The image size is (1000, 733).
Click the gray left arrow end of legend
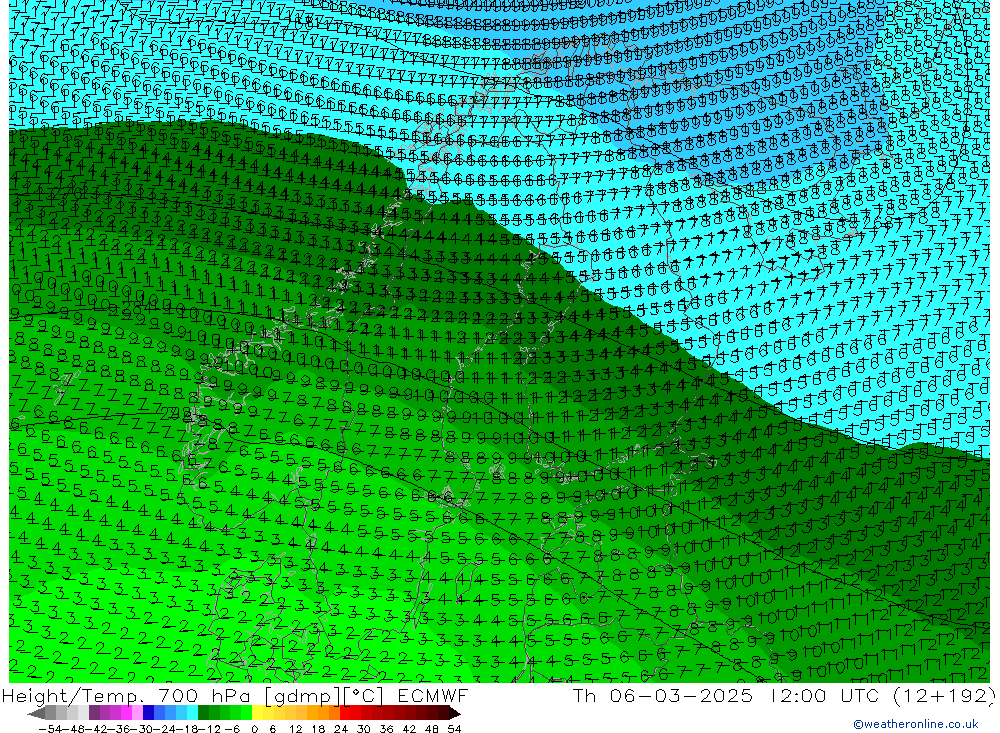(36, 713)
